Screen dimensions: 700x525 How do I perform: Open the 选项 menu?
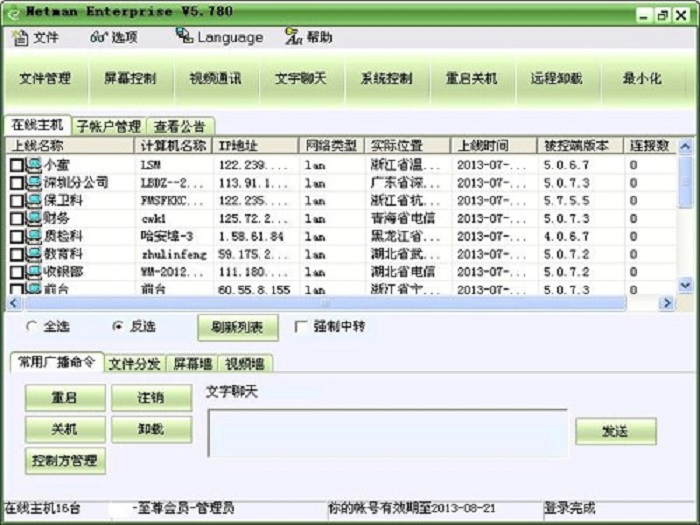click(x=114, y=38)
